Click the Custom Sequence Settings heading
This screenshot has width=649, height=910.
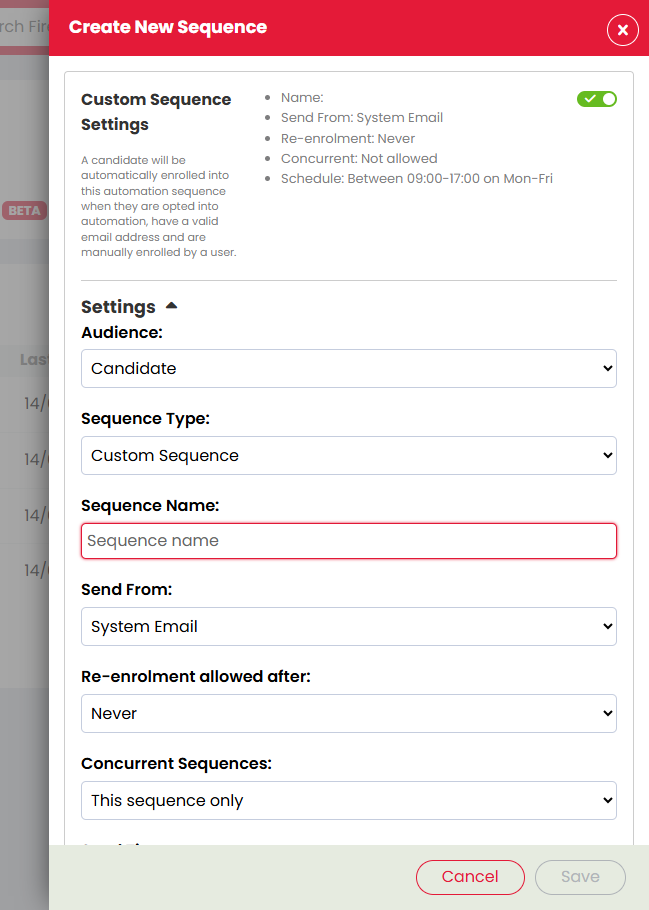[156, 112]
